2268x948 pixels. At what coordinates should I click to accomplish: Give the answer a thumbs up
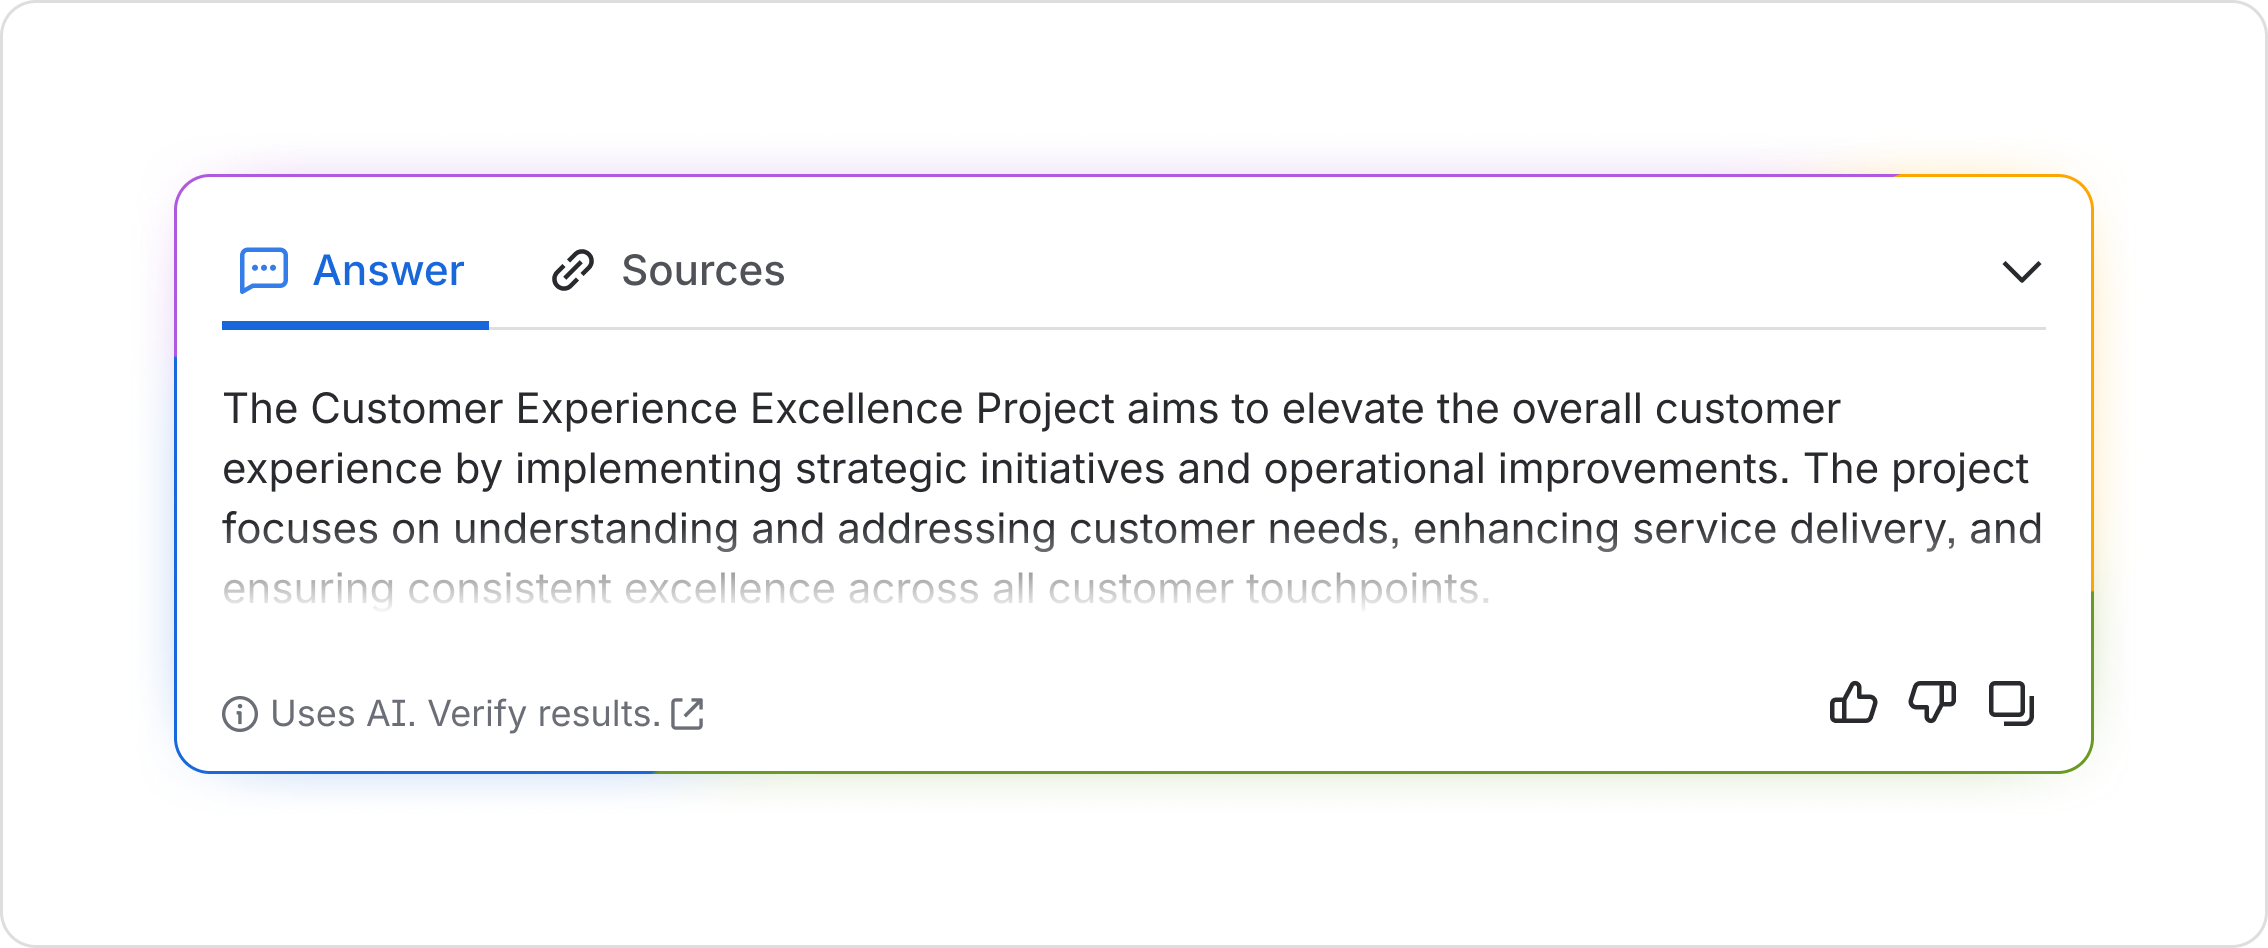pyautogui.click(x=1853, y=703)
